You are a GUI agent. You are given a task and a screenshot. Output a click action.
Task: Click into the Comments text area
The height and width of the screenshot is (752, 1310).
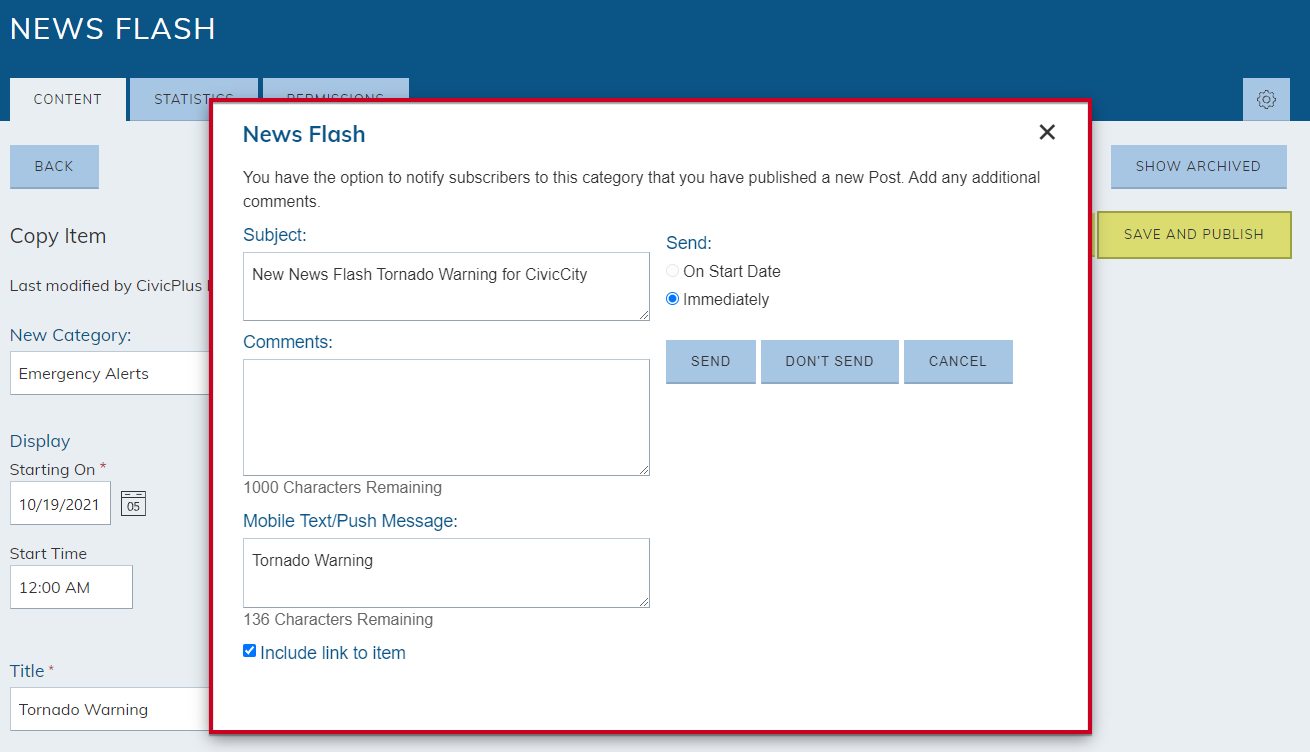[446, 417]
